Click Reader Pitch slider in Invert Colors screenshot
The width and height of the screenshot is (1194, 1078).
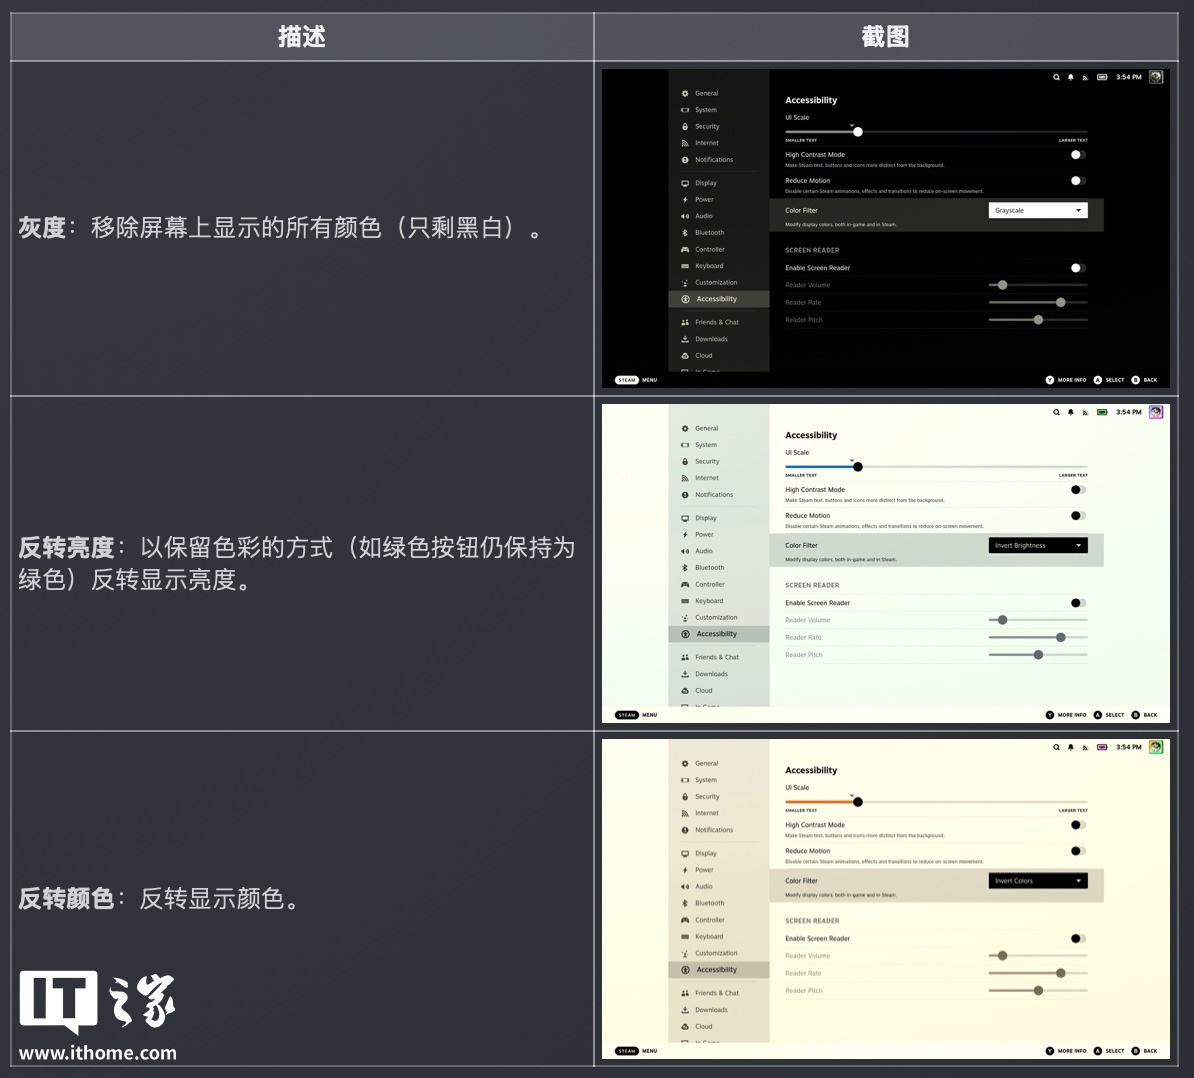point(1038,990)
